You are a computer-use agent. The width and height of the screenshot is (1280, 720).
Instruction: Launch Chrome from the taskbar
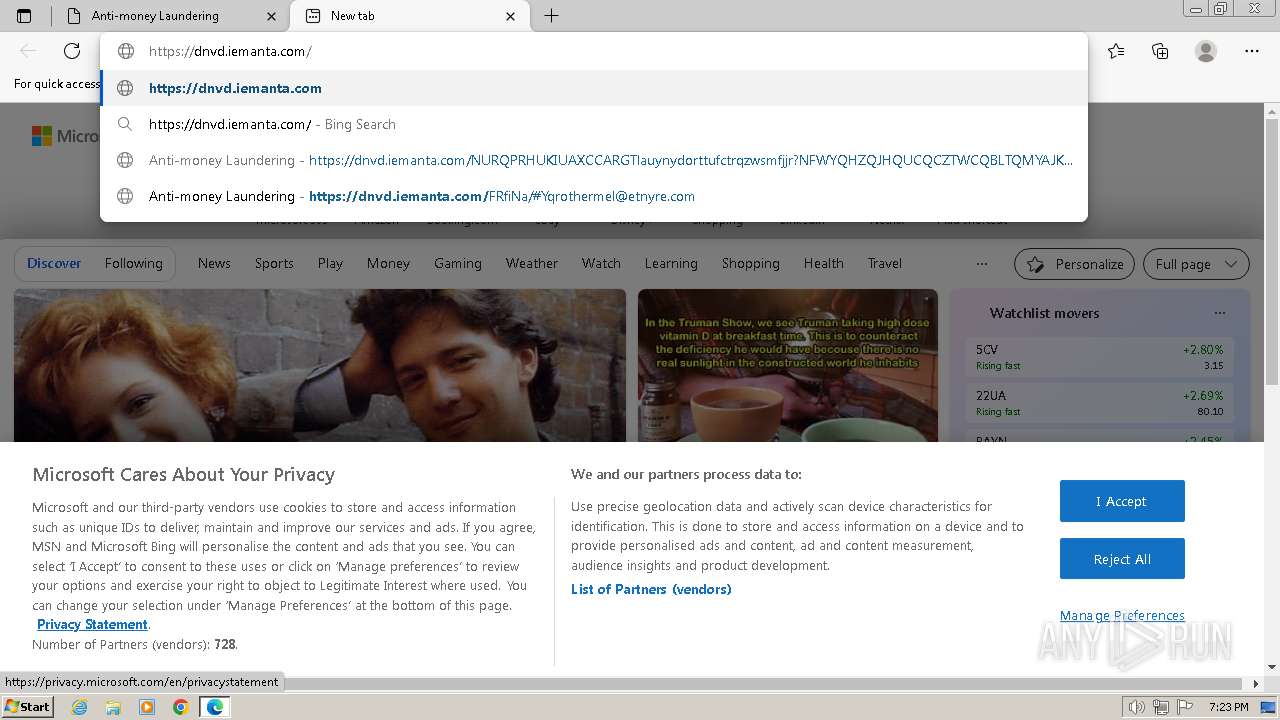click(180, 707)
